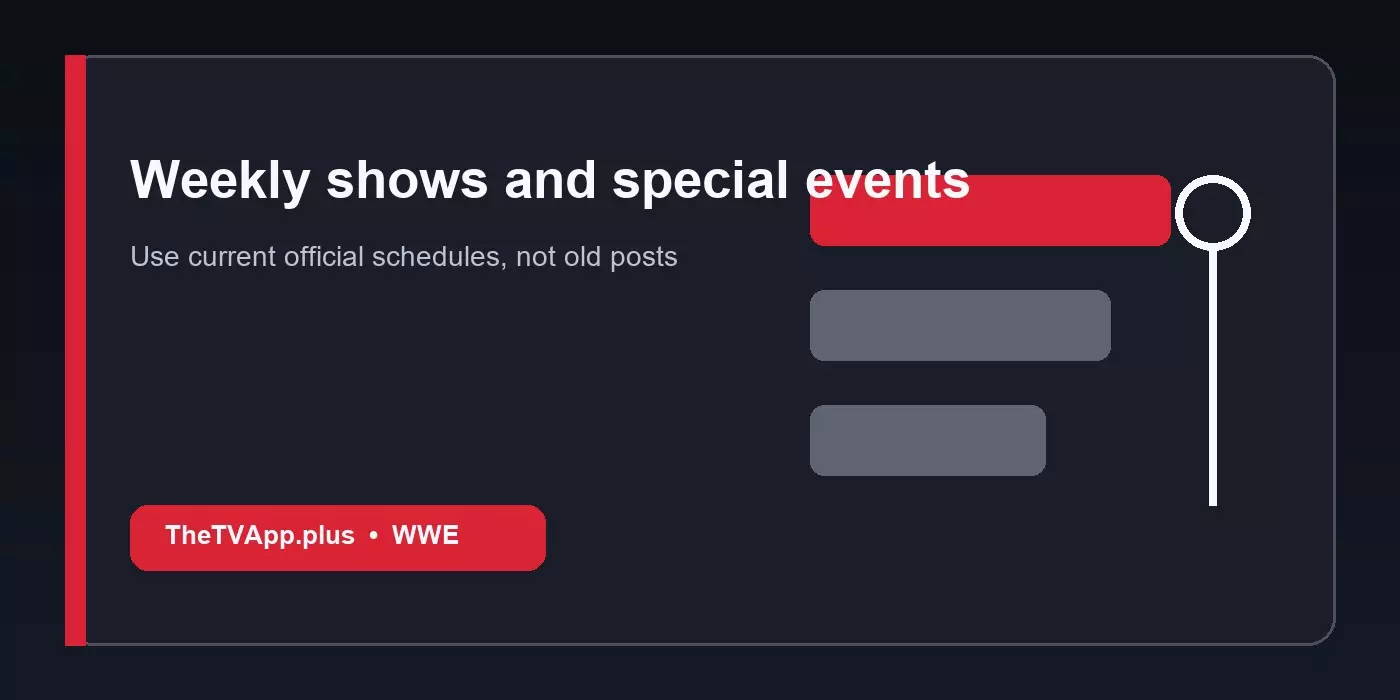This screenshot has height=700, width=1400.
Task: Open the TheTVApp.plus • WWE red badge
Action: click(x=338, y=538)
